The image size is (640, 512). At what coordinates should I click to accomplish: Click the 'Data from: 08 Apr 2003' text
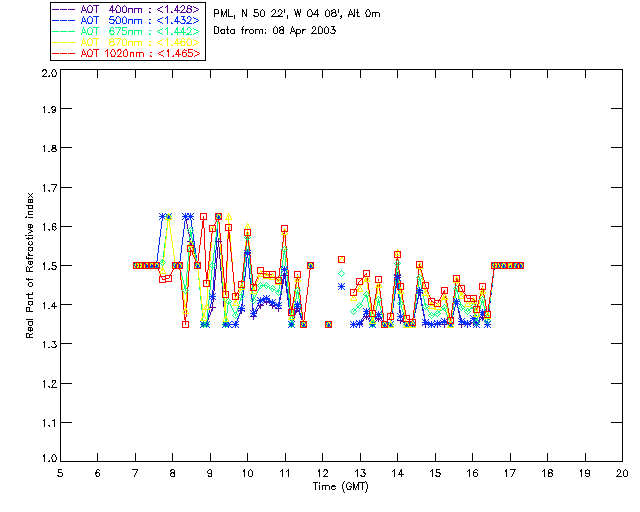(275, 31)
